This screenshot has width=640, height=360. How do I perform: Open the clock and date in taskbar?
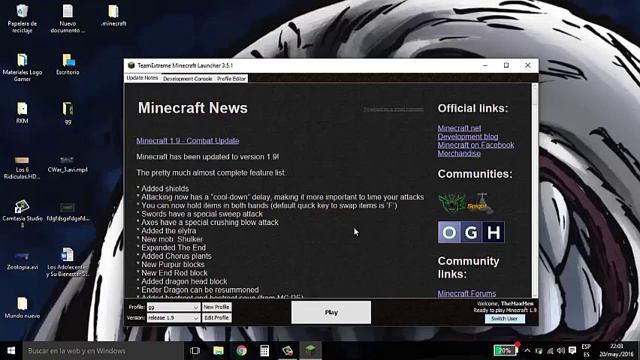click(x=616, y=351)
